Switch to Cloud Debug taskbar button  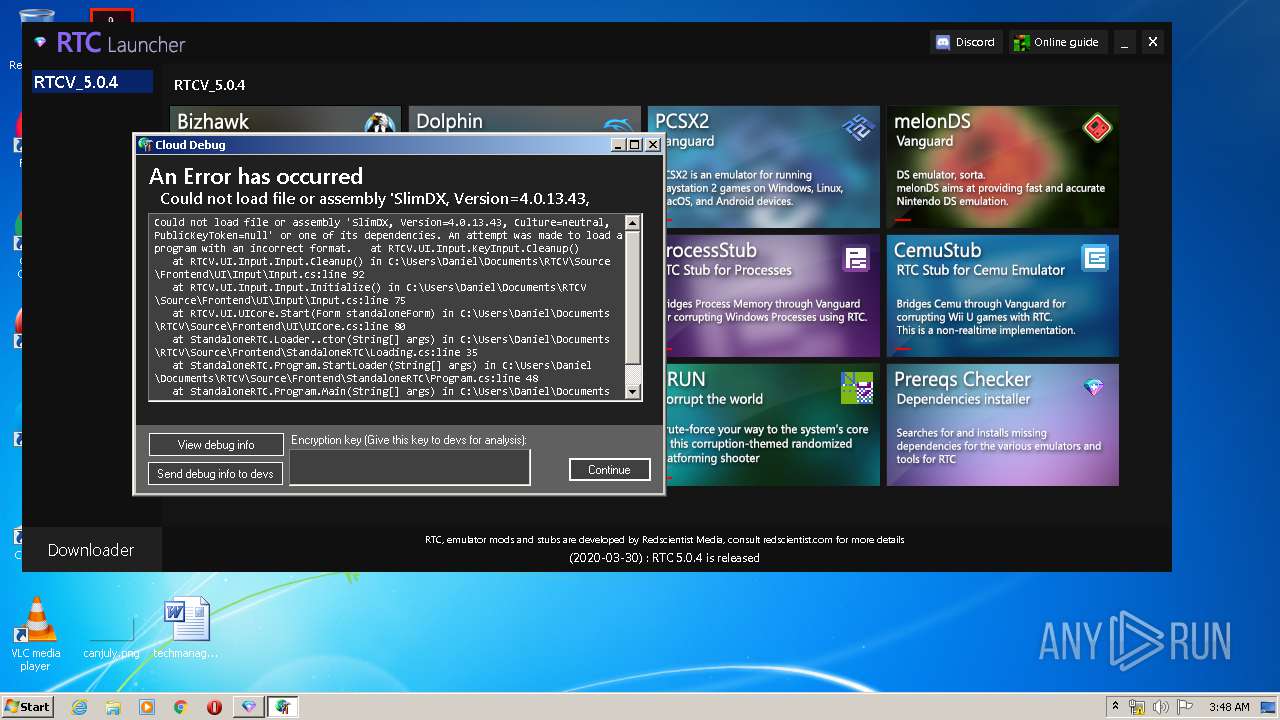tap(283, 707)
